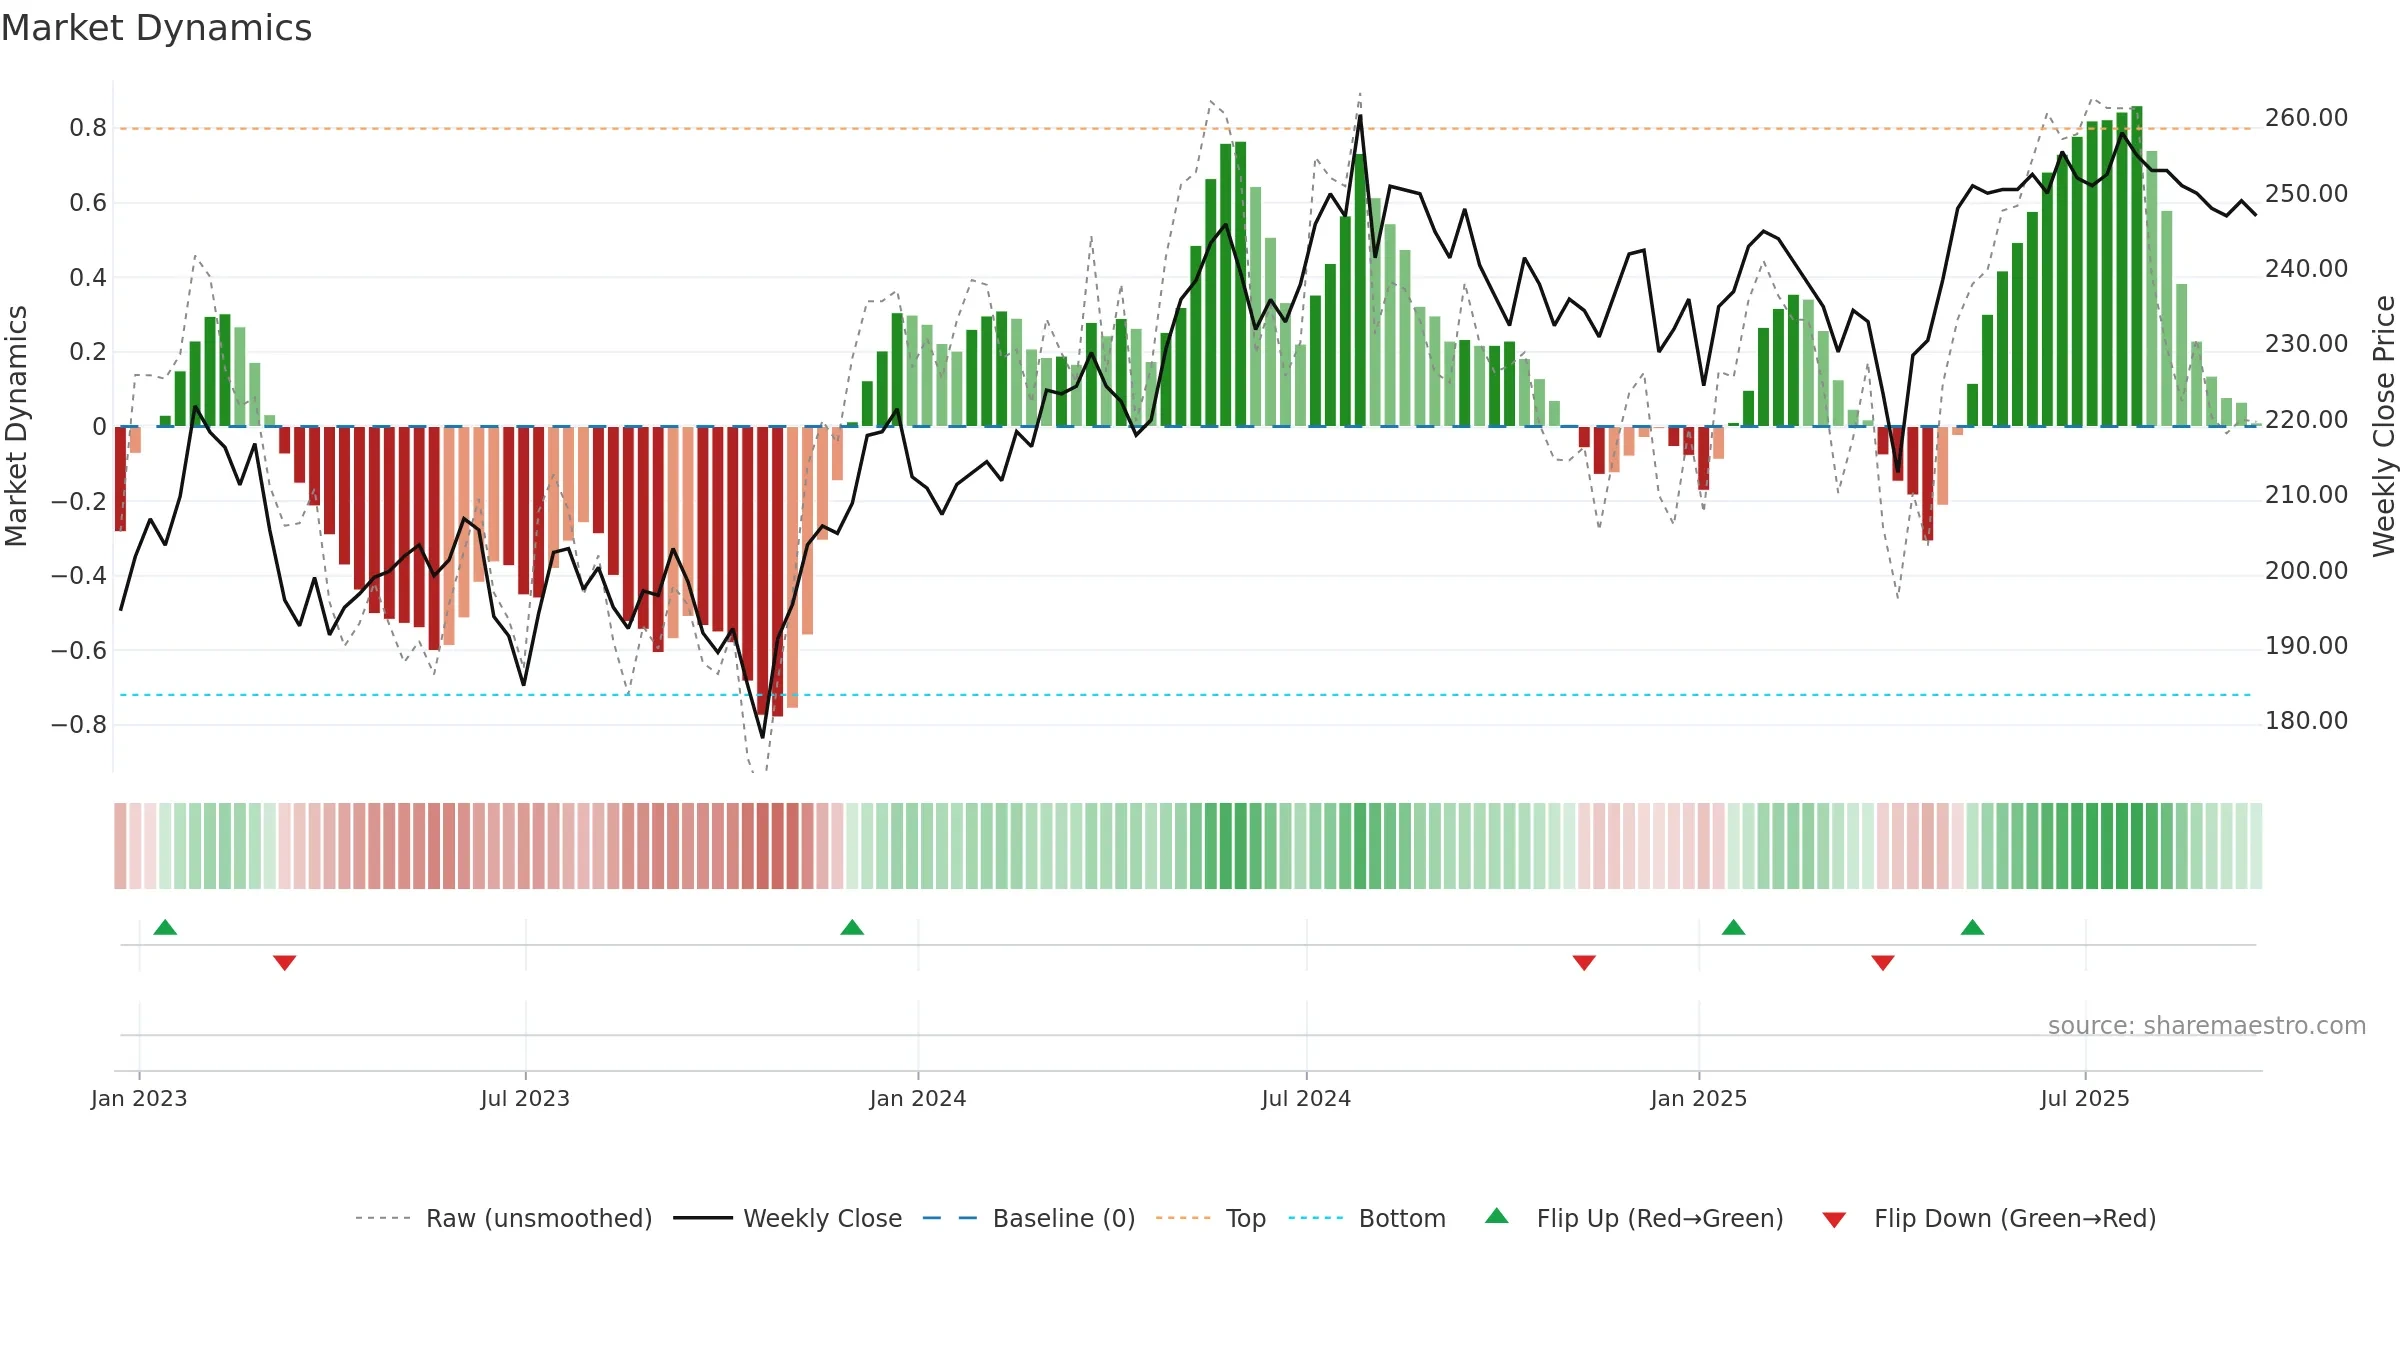Click the 0.6 left axis tick label
Screen dimensions: 2400x1350
(88, 203)
